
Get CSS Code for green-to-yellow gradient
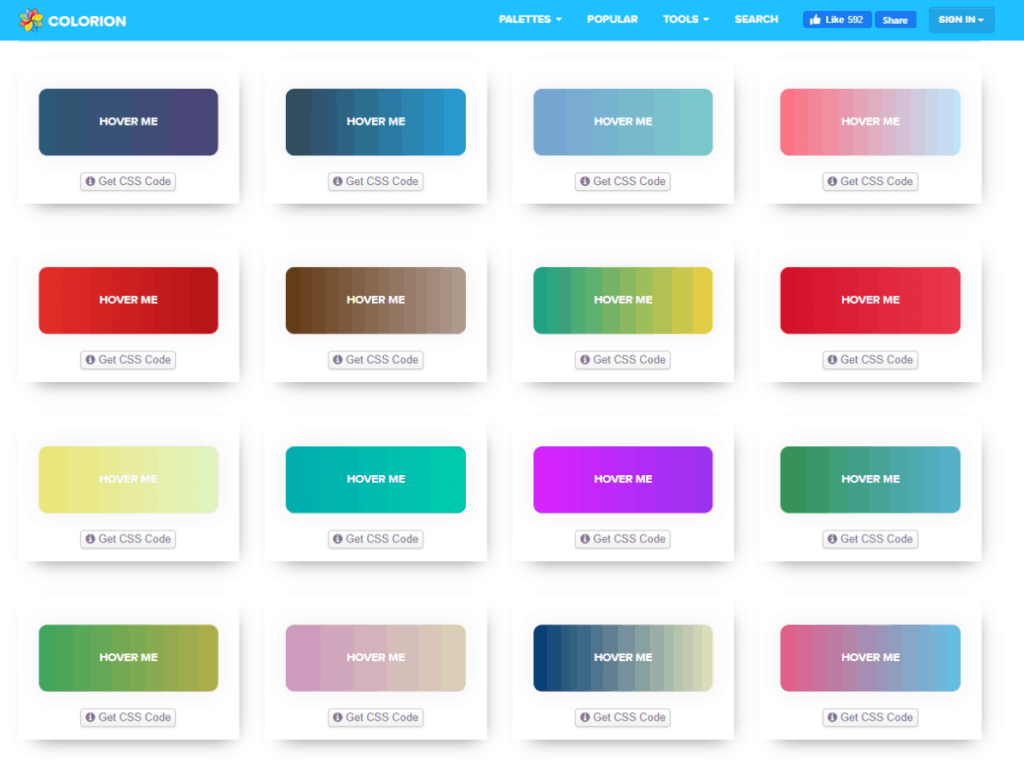tap(623, 360)
